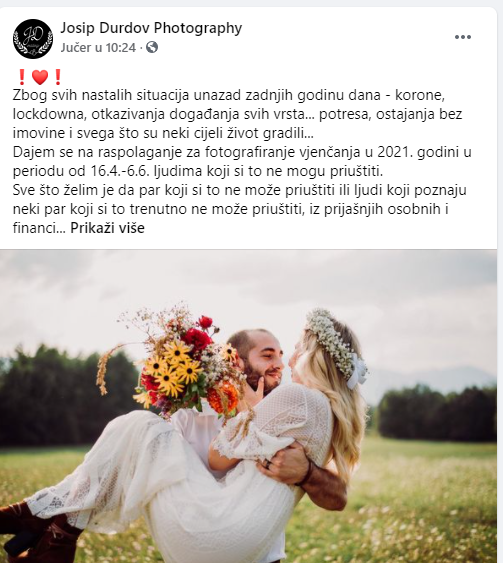This screenshot has height=563, width=503.
Task: Open the post timestamp Jučer u 10:24
Action: click(x=98, y=47)
